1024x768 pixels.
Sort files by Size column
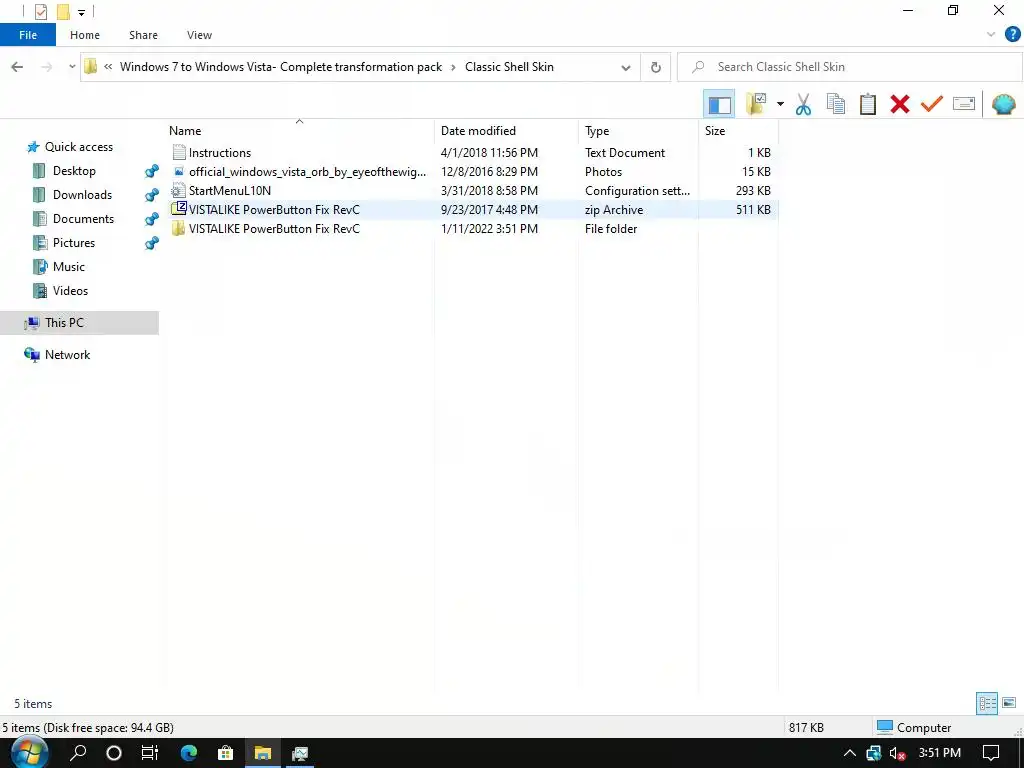[738, 131]
